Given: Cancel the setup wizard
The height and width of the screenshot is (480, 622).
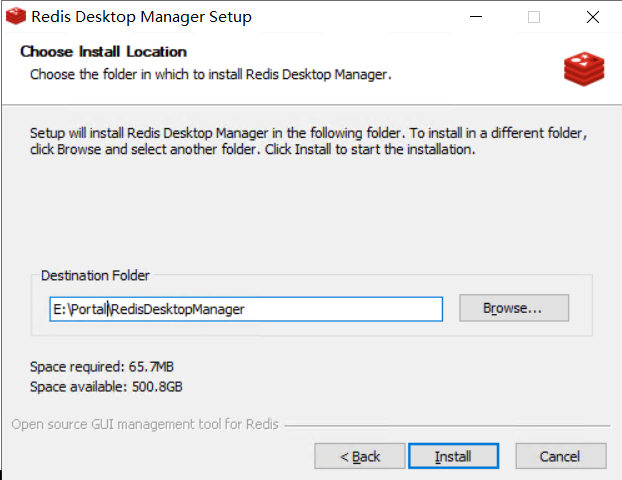Looking at the screenshot, I should (559, 456).
